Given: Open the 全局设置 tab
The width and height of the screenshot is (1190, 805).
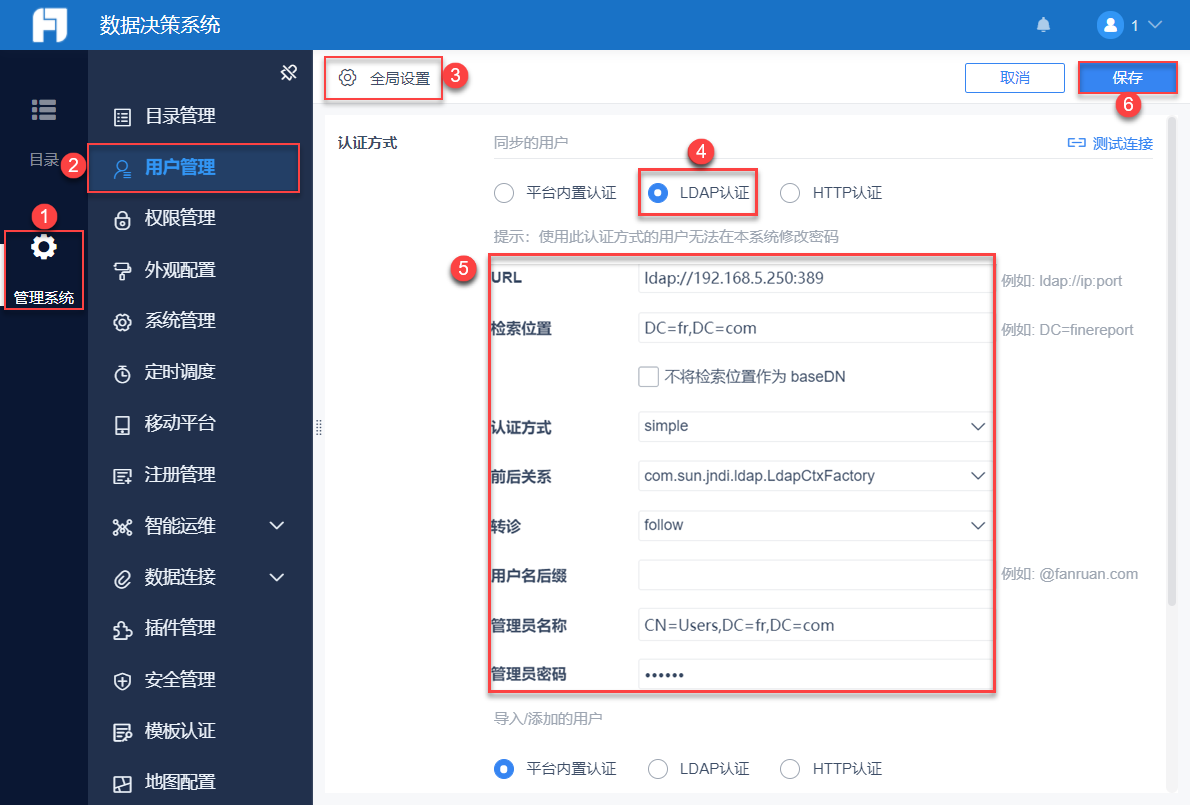Looking at the screenshot, I should [x=384, y=77].
